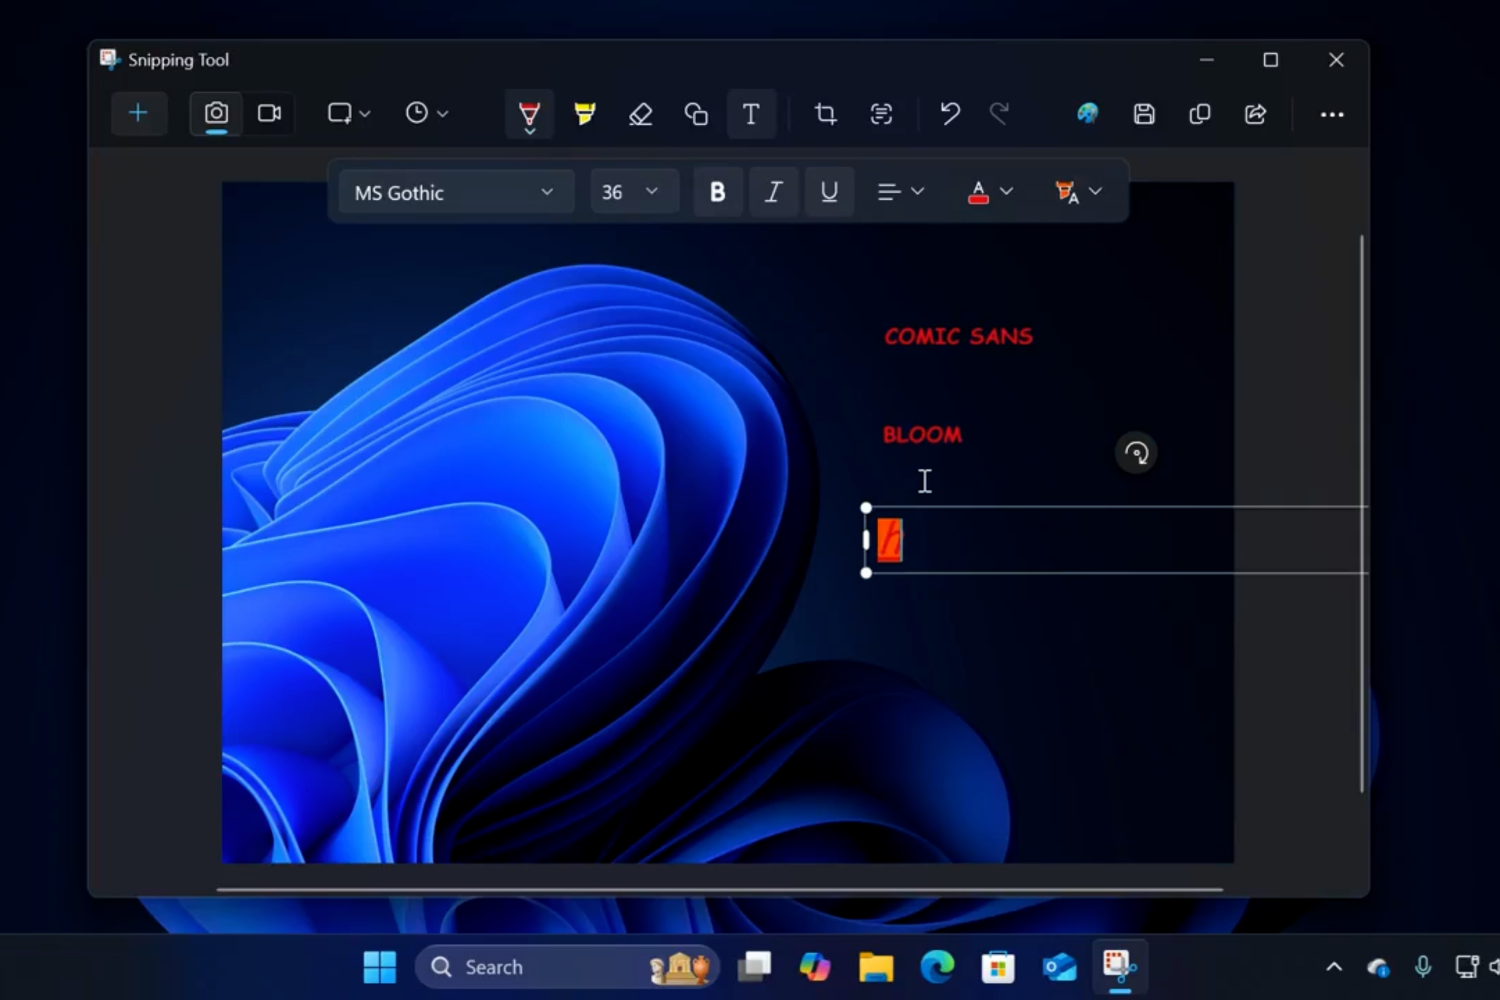Click the vertical scrollbar of the canvas

(1362, 513)
